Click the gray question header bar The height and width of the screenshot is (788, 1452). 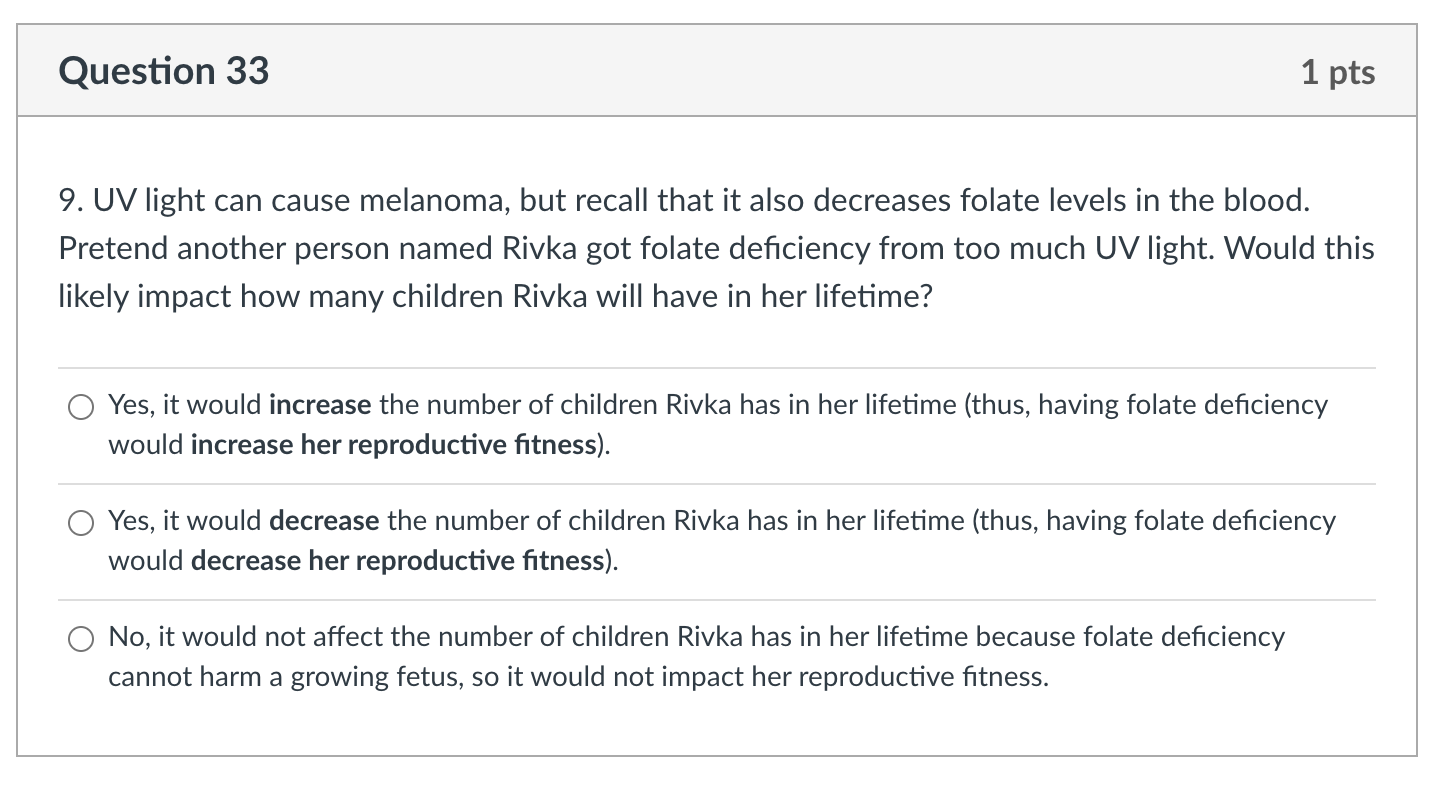tap(716, 71)
